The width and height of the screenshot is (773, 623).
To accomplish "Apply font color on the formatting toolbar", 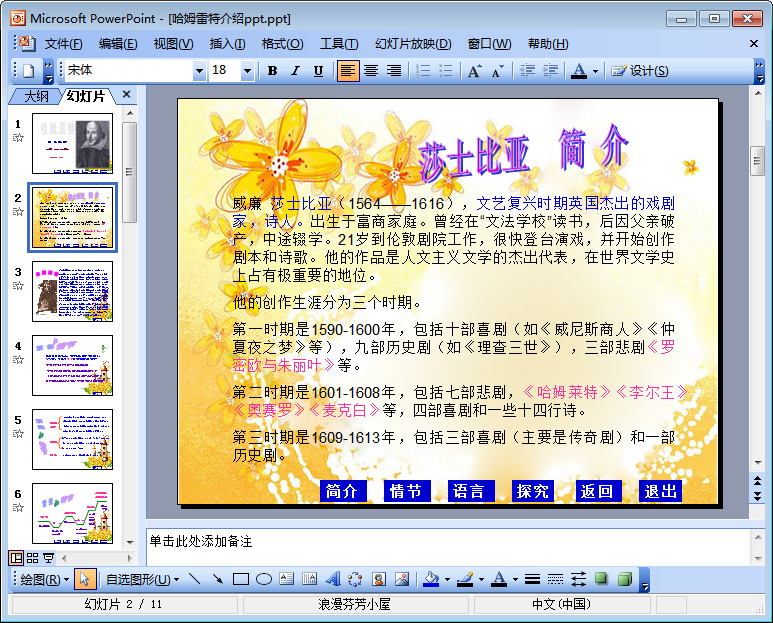I will tap(579, 71).
